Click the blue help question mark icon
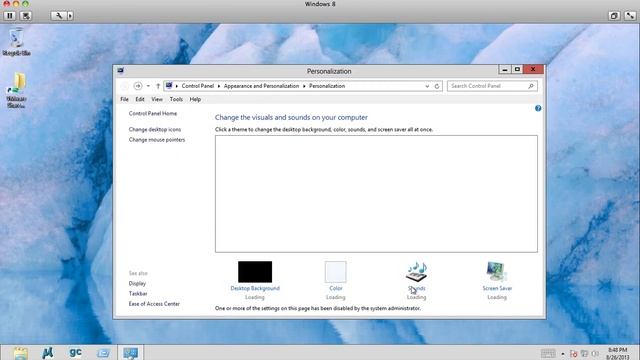 click(538, 108)
